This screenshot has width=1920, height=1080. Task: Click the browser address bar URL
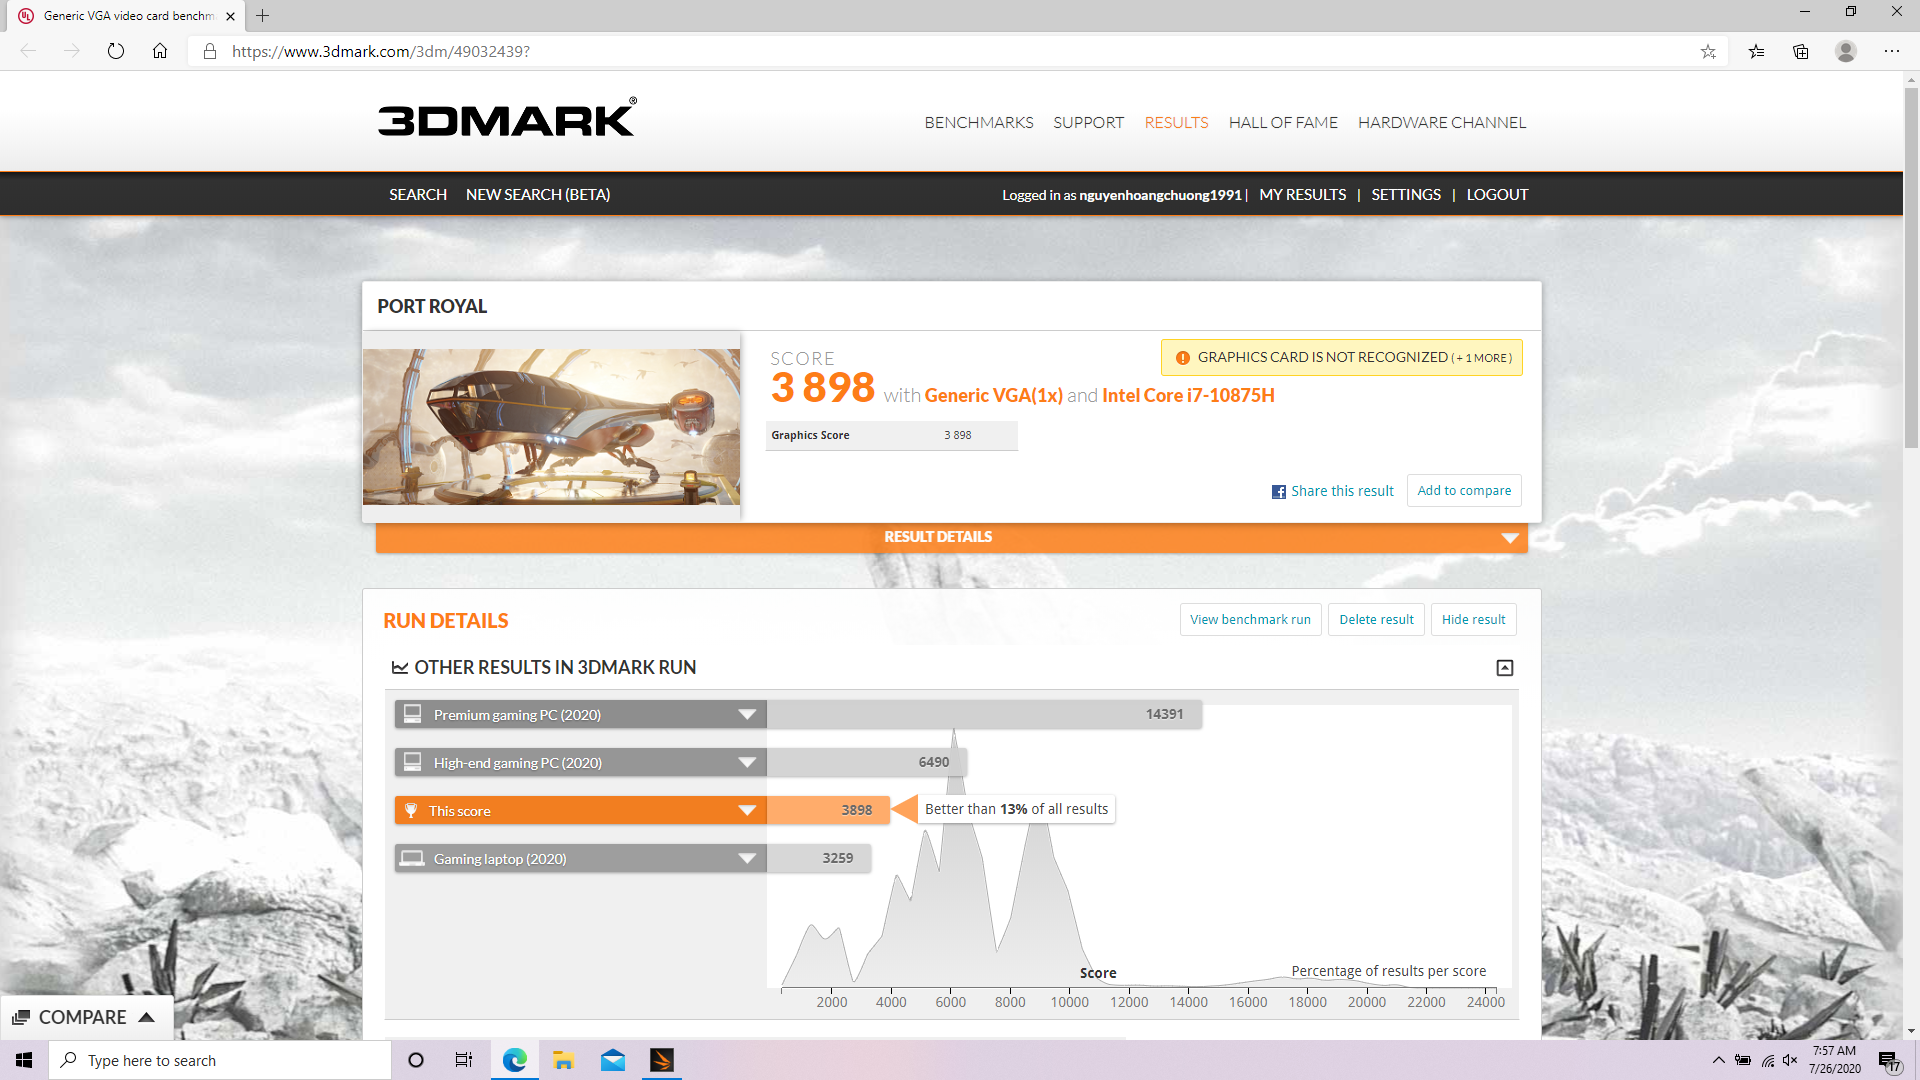[x=380, y=51]
